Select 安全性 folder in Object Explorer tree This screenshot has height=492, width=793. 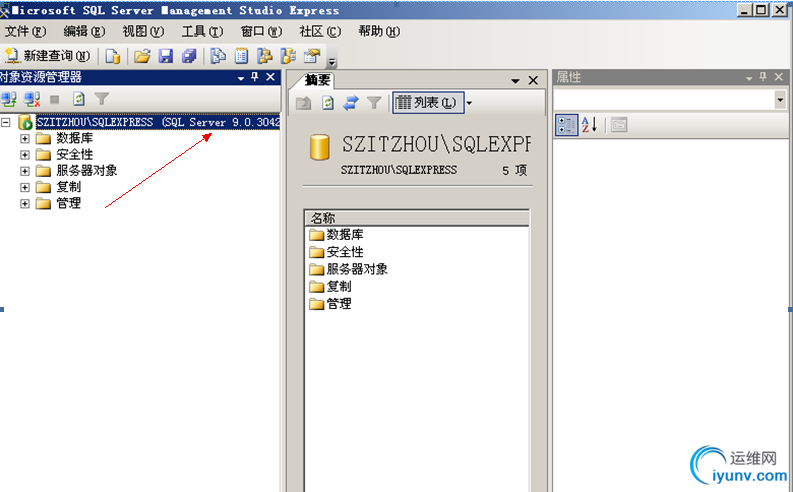[x=74, y=154]
